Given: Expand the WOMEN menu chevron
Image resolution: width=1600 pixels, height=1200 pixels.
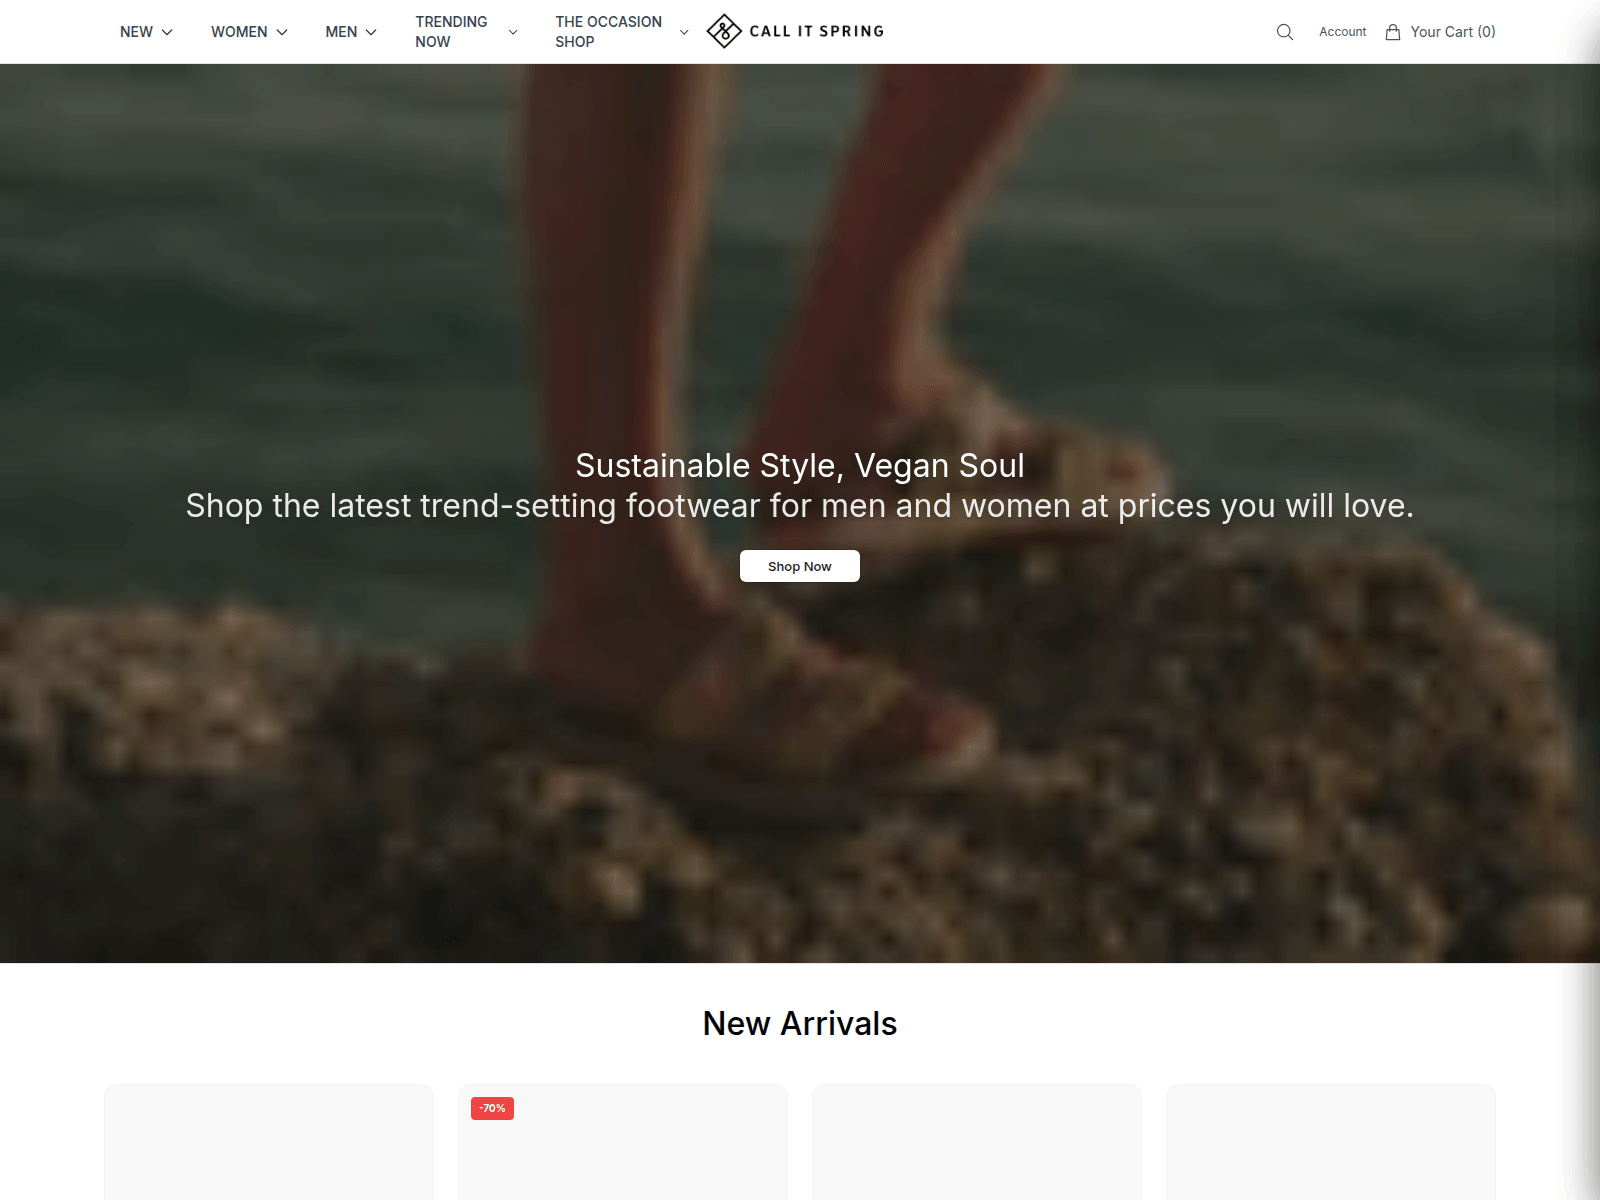Looking at the screenshot, I should pos(282,32).
